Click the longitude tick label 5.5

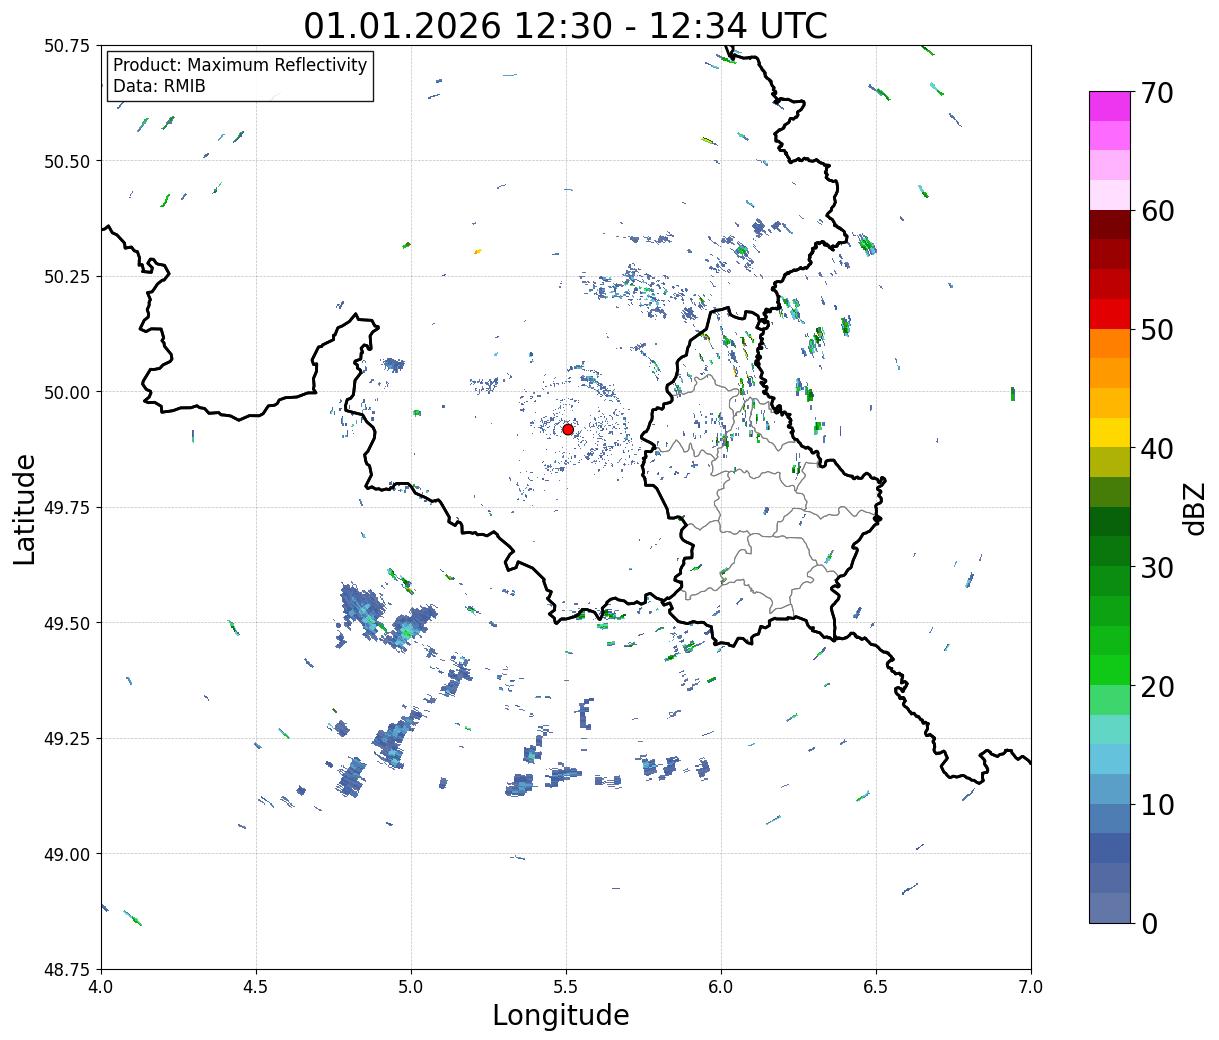pos(566,987)
